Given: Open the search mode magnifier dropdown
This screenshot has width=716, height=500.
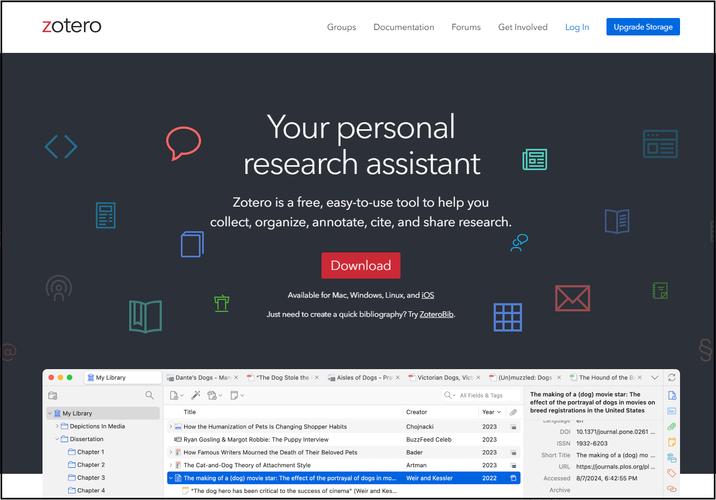Looking at the screenshot, I should click(x=449, y=395).
